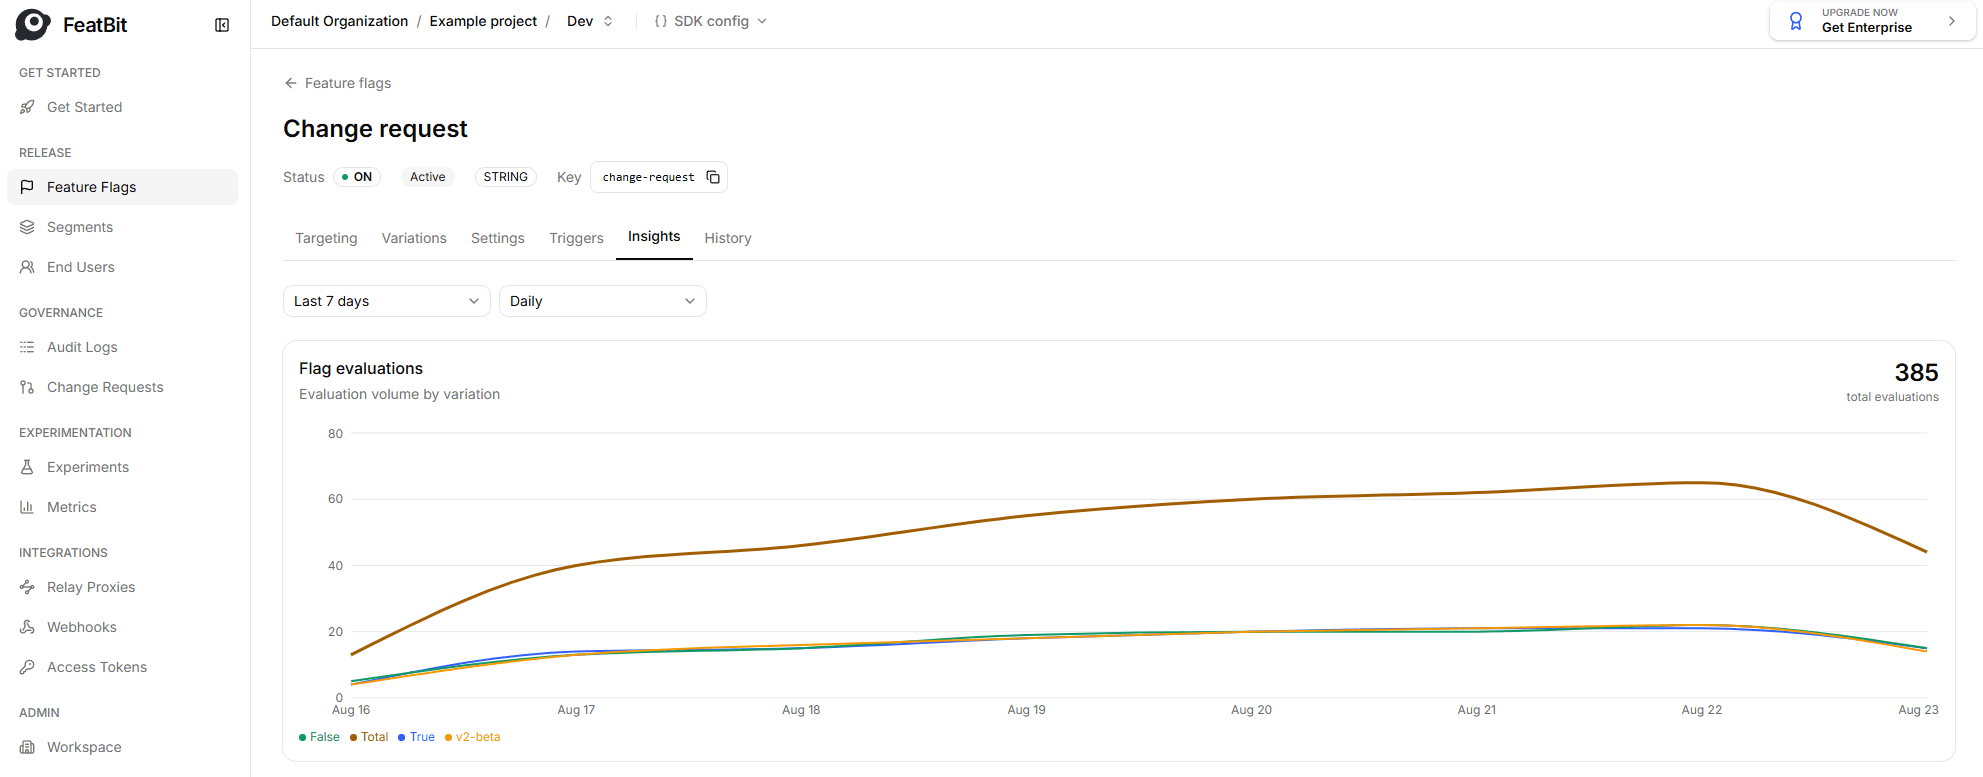The width and height of the screenshot is (1983, 777).
Task: Click the Feature Flags flag icon
Action: [27, 187]
